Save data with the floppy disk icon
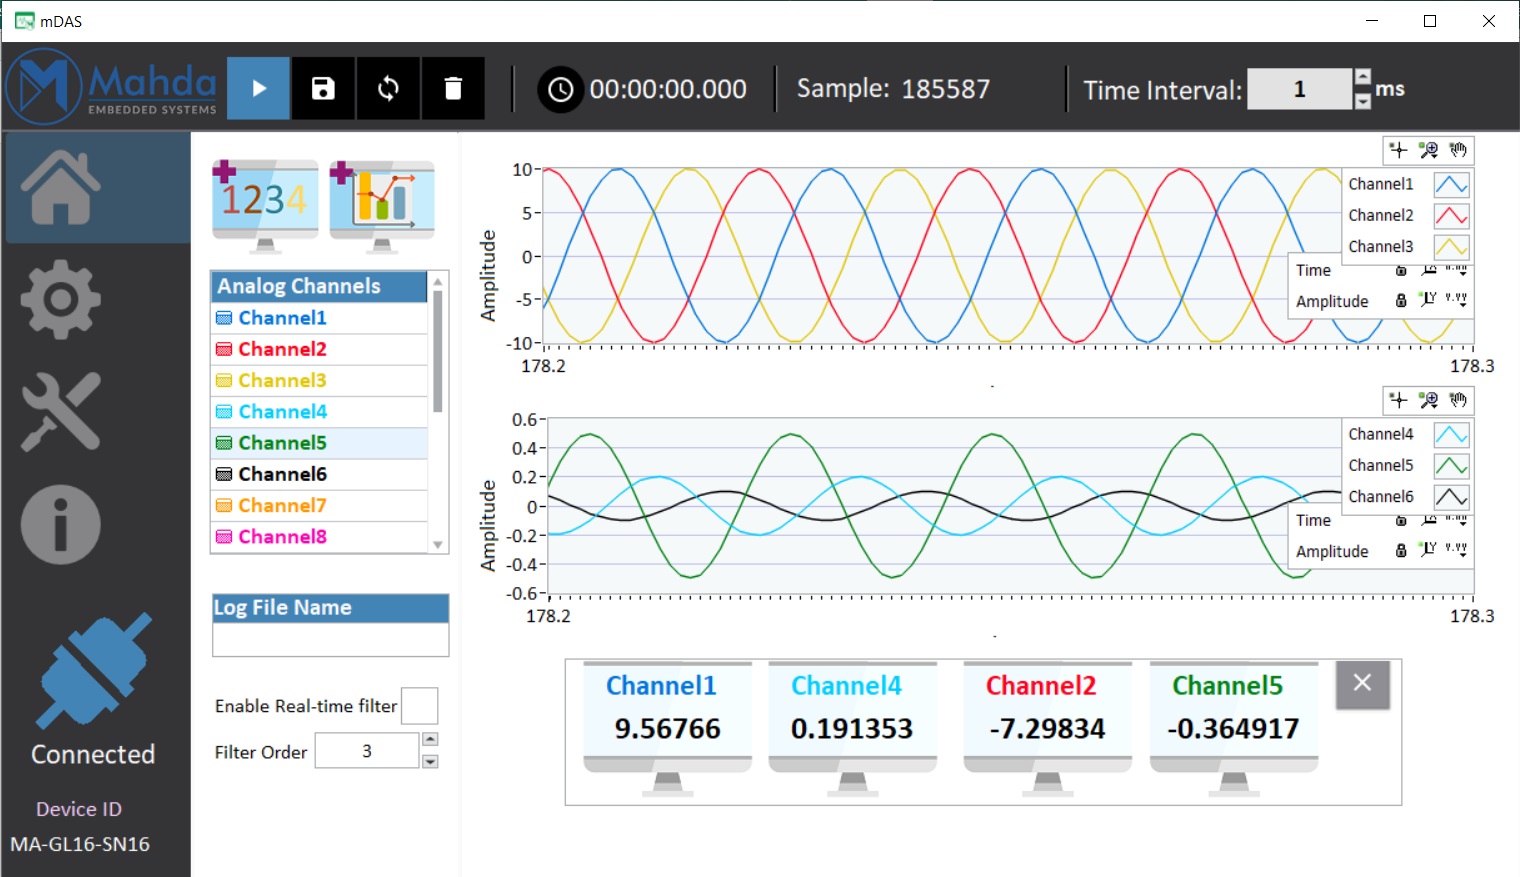Image resolution: width=1520 pixels, height=877 pixels. (323, 88)
